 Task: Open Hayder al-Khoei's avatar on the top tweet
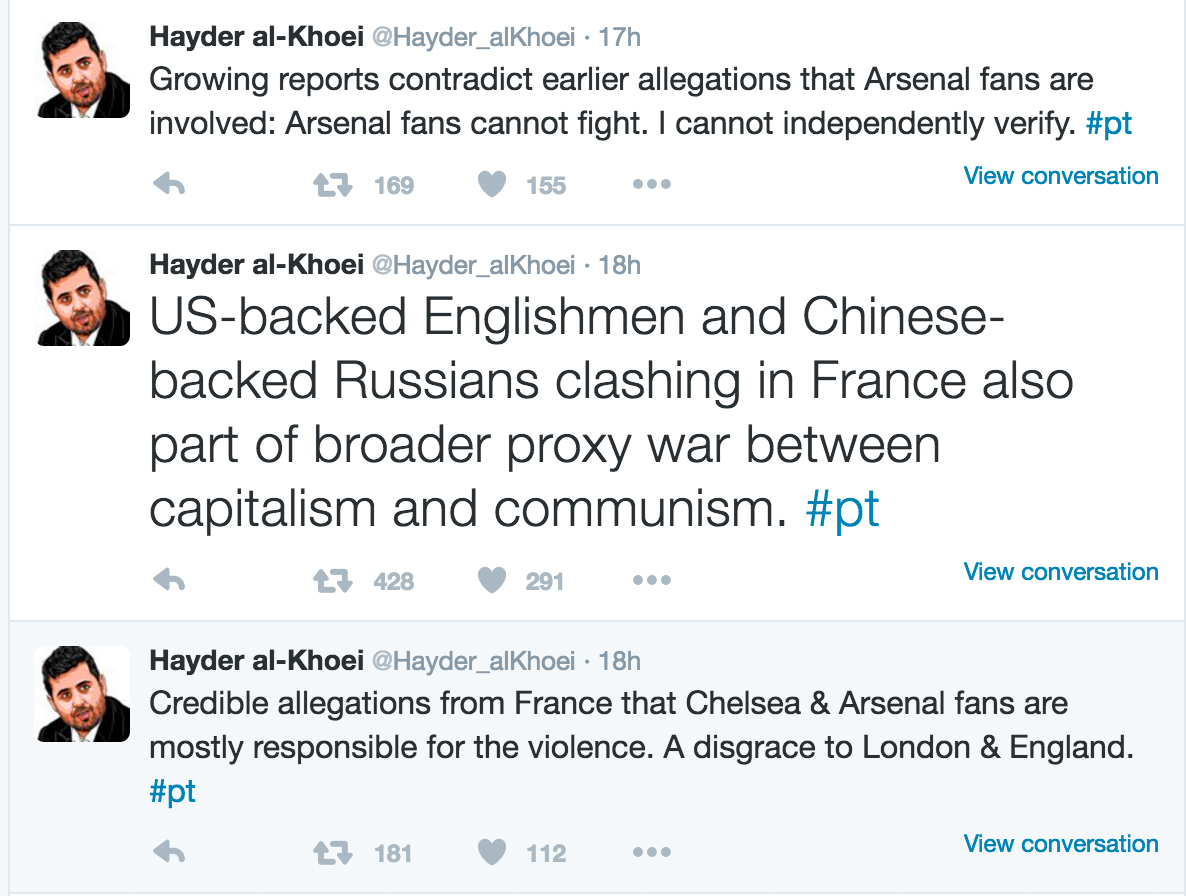tap(83, 70)
